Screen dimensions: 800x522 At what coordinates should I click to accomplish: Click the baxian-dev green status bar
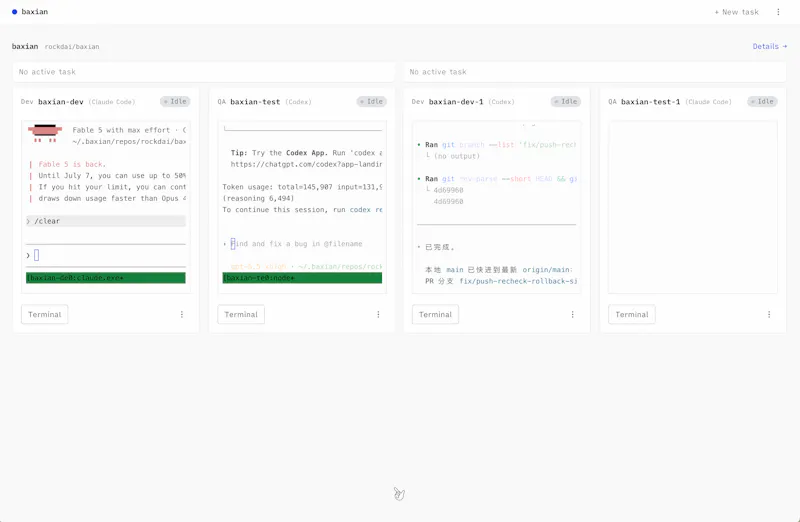point(106,278)
